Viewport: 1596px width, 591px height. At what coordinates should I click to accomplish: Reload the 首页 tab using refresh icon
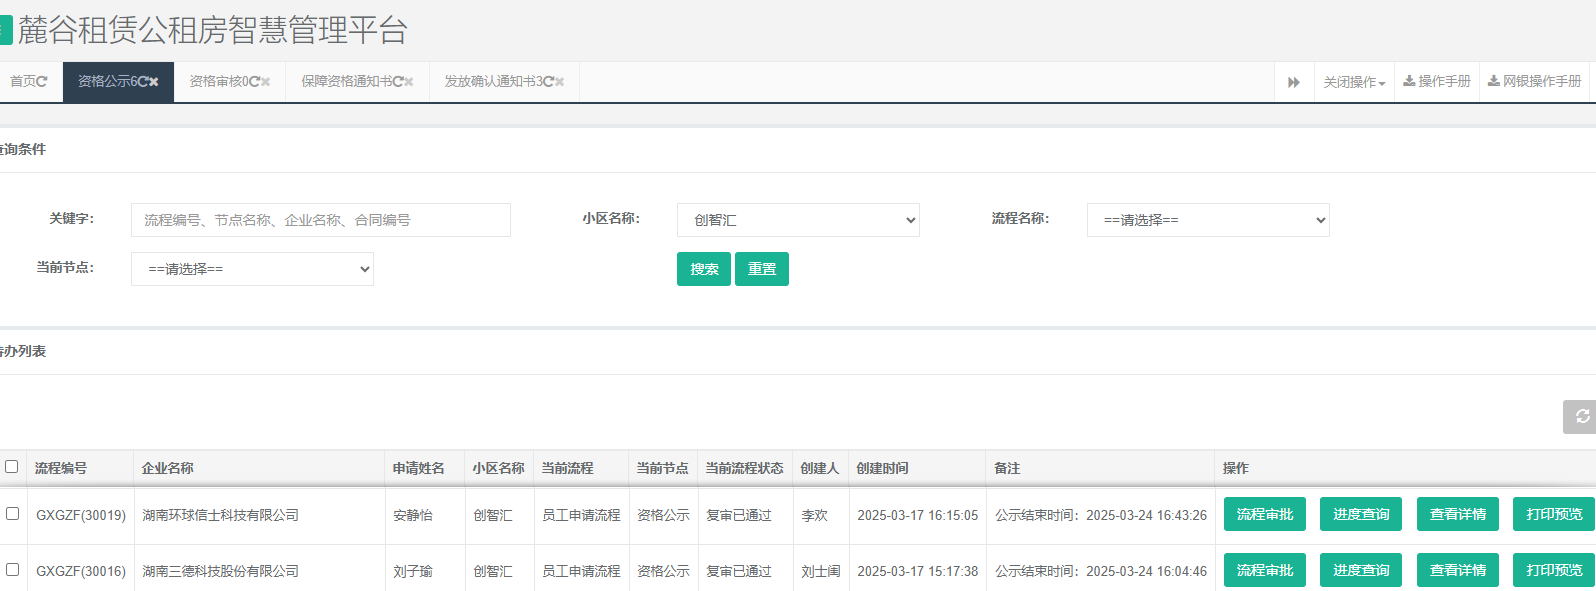(42, 82)
